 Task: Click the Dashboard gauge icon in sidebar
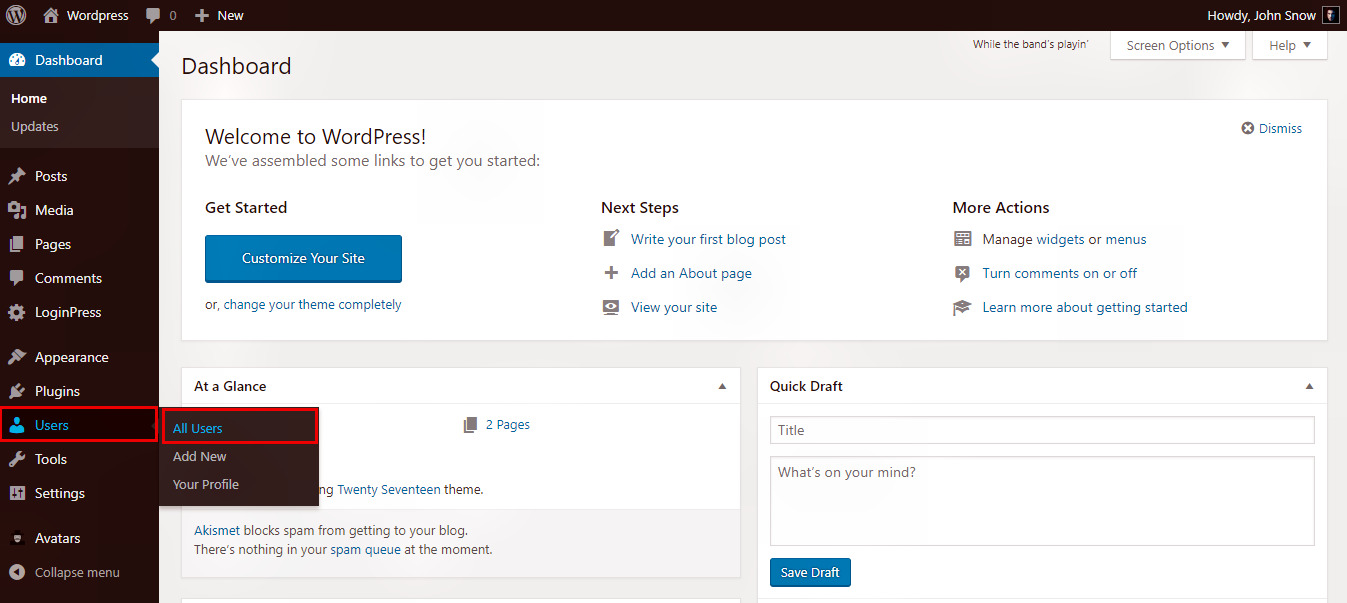point(17,60)
